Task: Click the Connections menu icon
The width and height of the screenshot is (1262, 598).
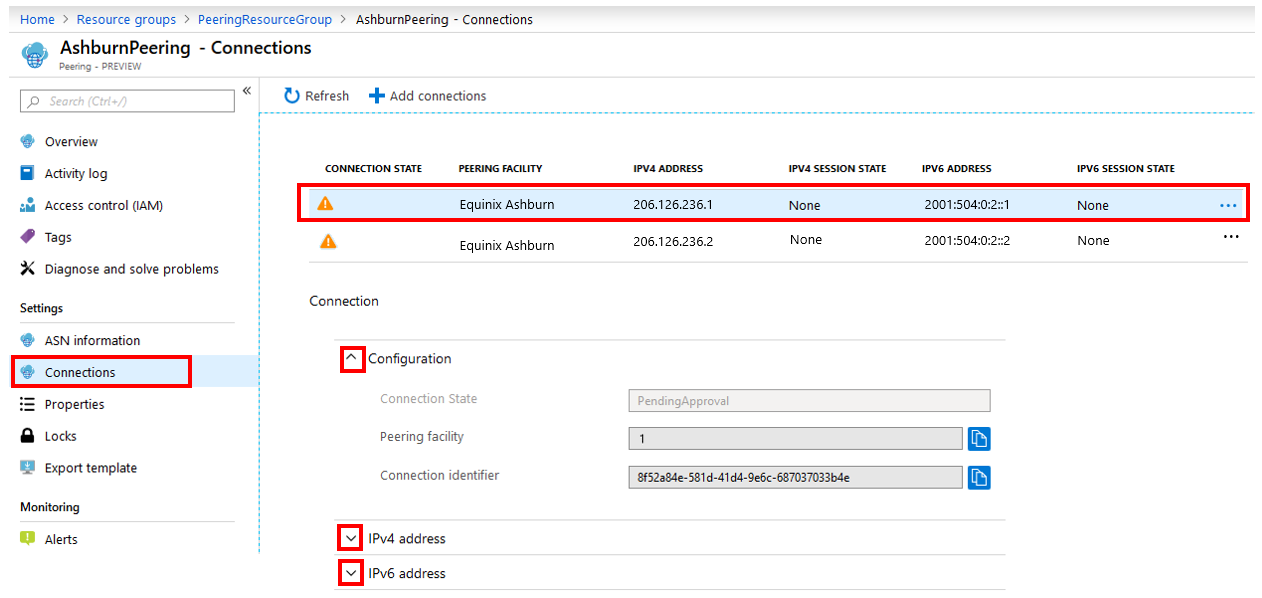Action: click(x=28, y=372)
